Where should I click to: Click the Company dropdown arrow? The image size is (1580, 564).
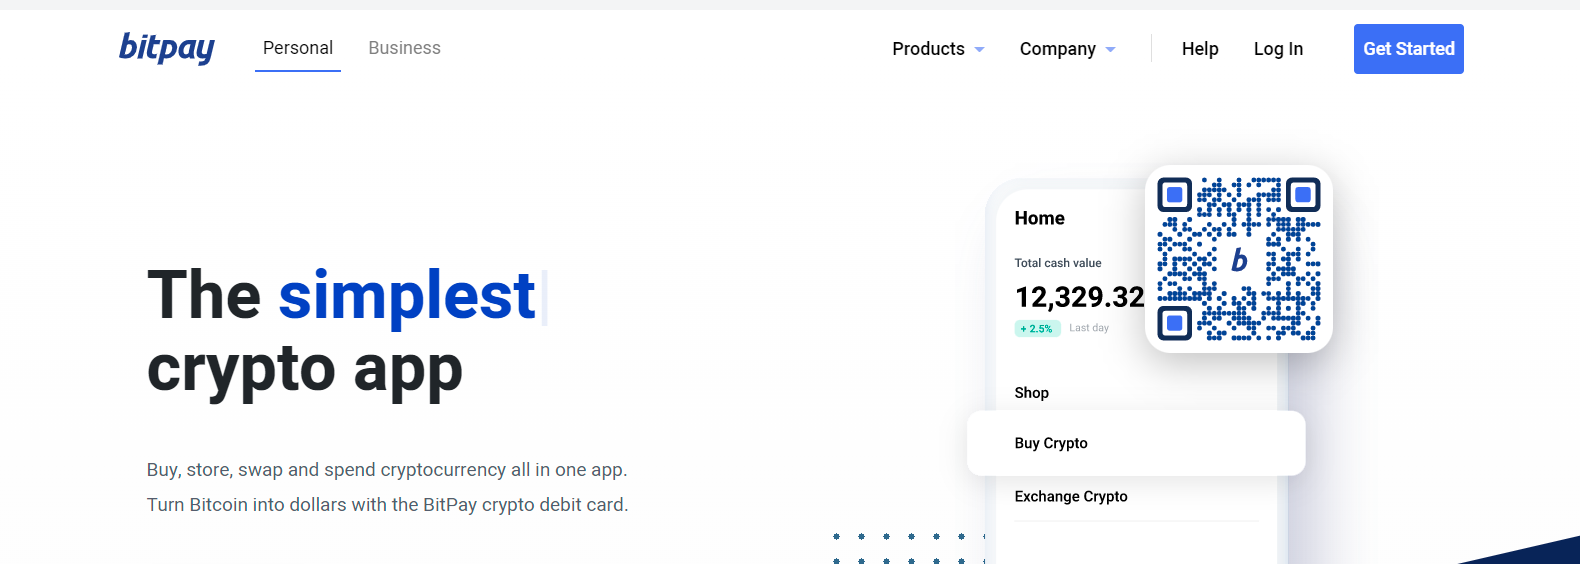tap(1110, 49)
